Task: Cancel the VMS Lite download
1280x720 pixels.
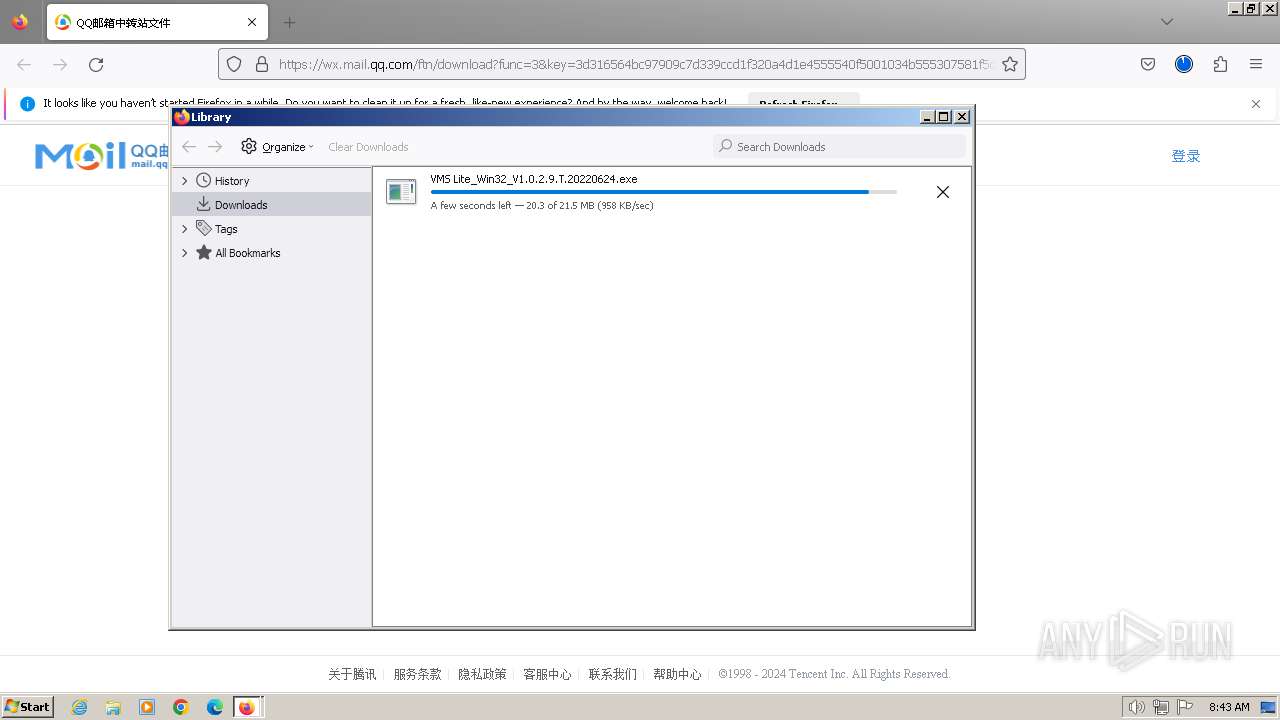Action: tap(942, 192)
